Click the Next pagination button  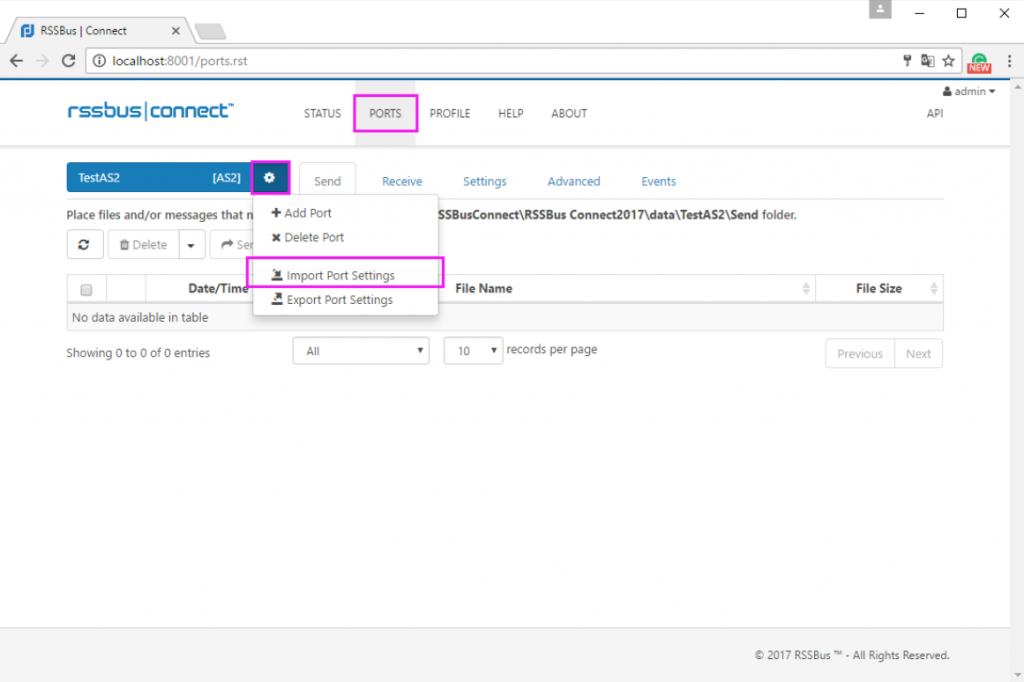click(918, 353)
